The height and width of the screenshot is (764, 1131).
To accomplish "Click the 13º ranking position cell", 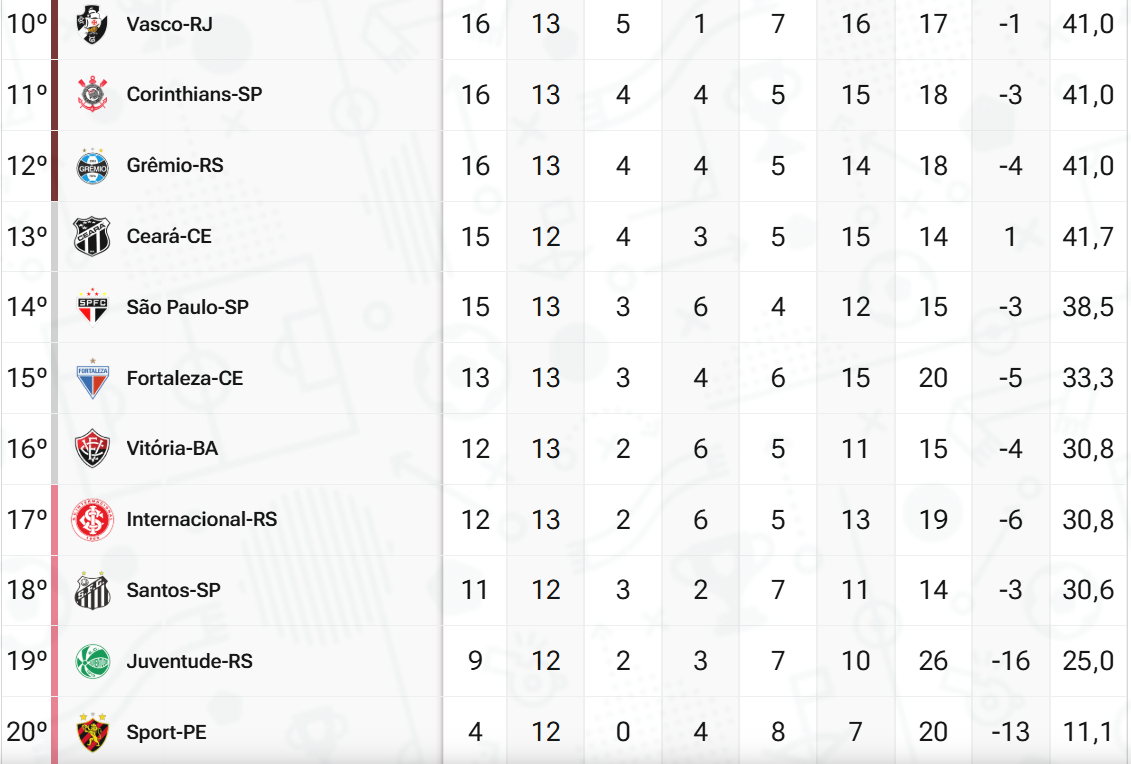I will pos(26,237).
